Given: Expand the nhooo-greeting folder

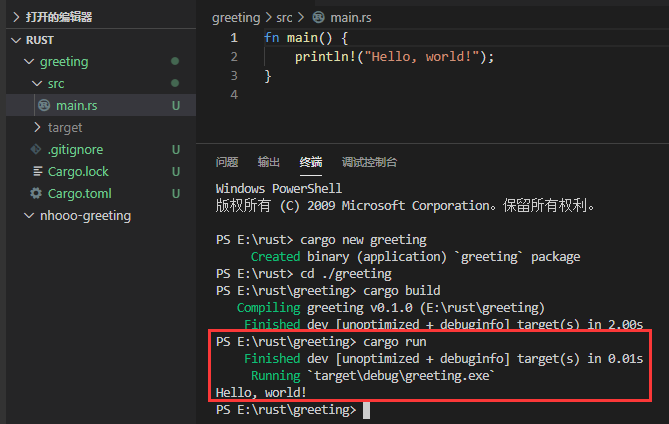Looking at the screenshot, I should [30, 216].
